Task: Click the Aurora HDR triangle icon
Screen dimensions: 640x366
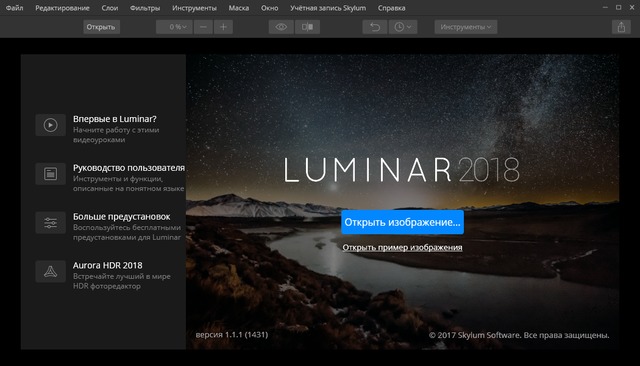Action: click(50, 271)
